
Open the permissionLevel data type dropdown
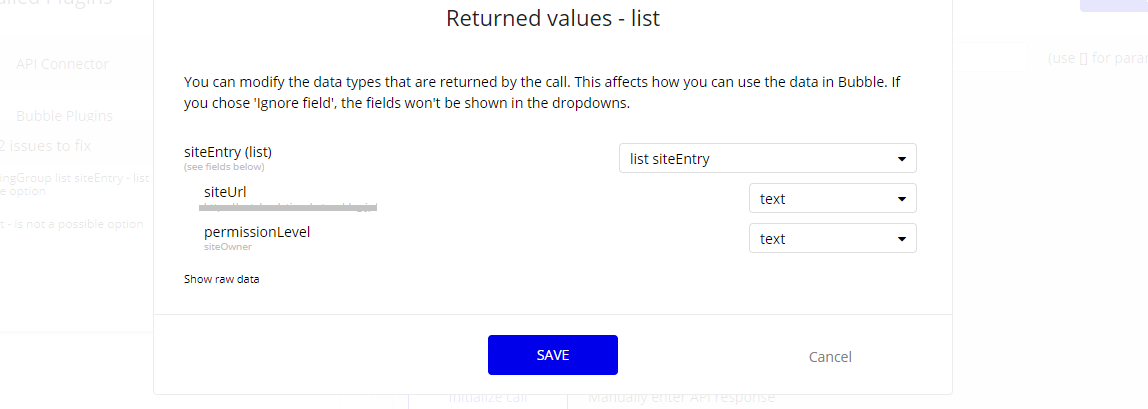(x=832, y=239)
